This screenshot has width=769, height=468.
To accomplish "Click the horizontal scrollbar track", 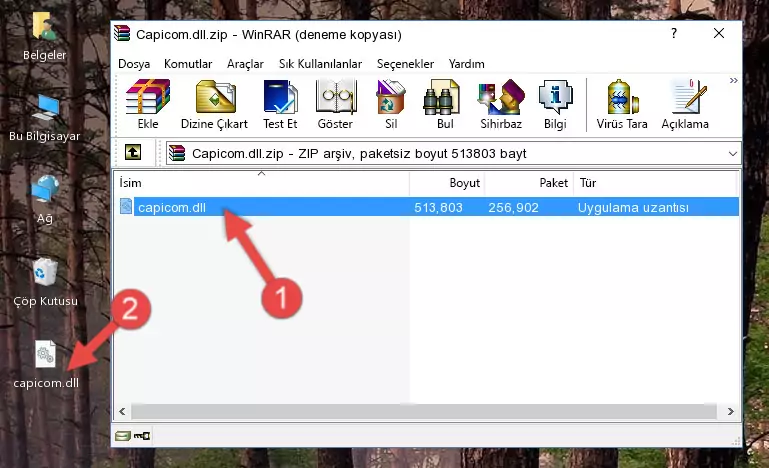I will point(426,411).
